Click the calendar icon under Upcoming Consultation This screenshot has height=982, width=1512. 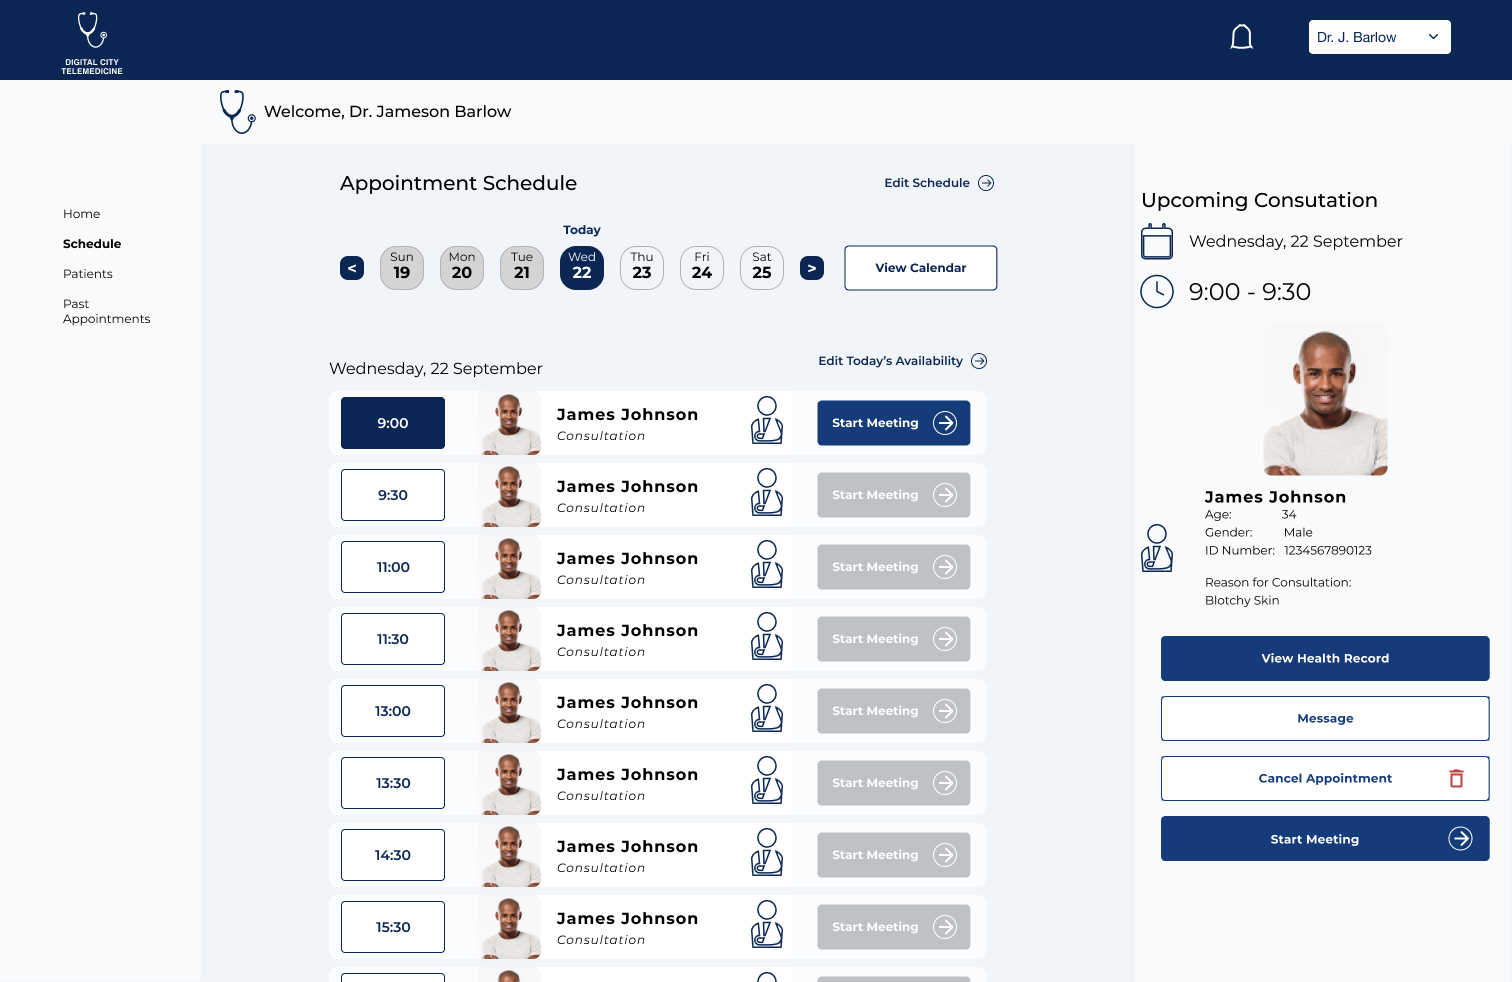[1157, 242]
